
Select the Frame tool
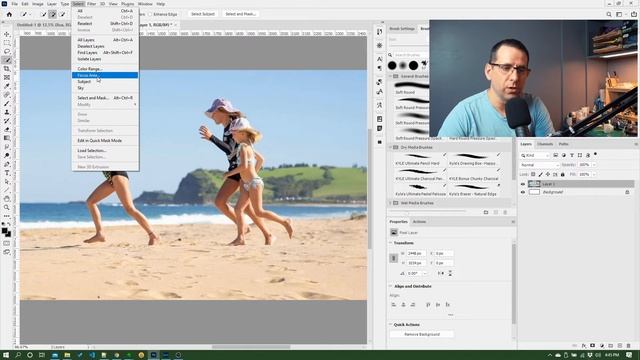pos(7,77)
